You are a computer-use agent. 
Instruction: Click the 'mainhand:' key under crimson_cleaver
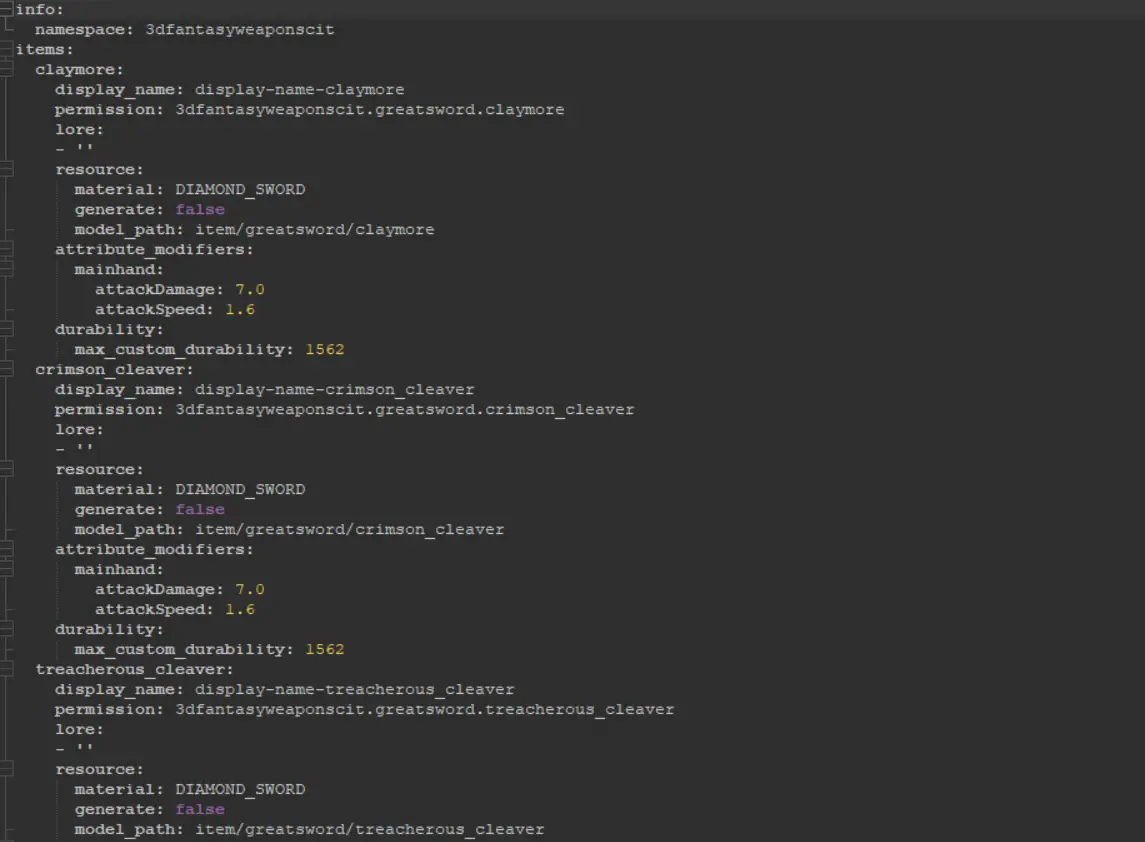(119, 570)
